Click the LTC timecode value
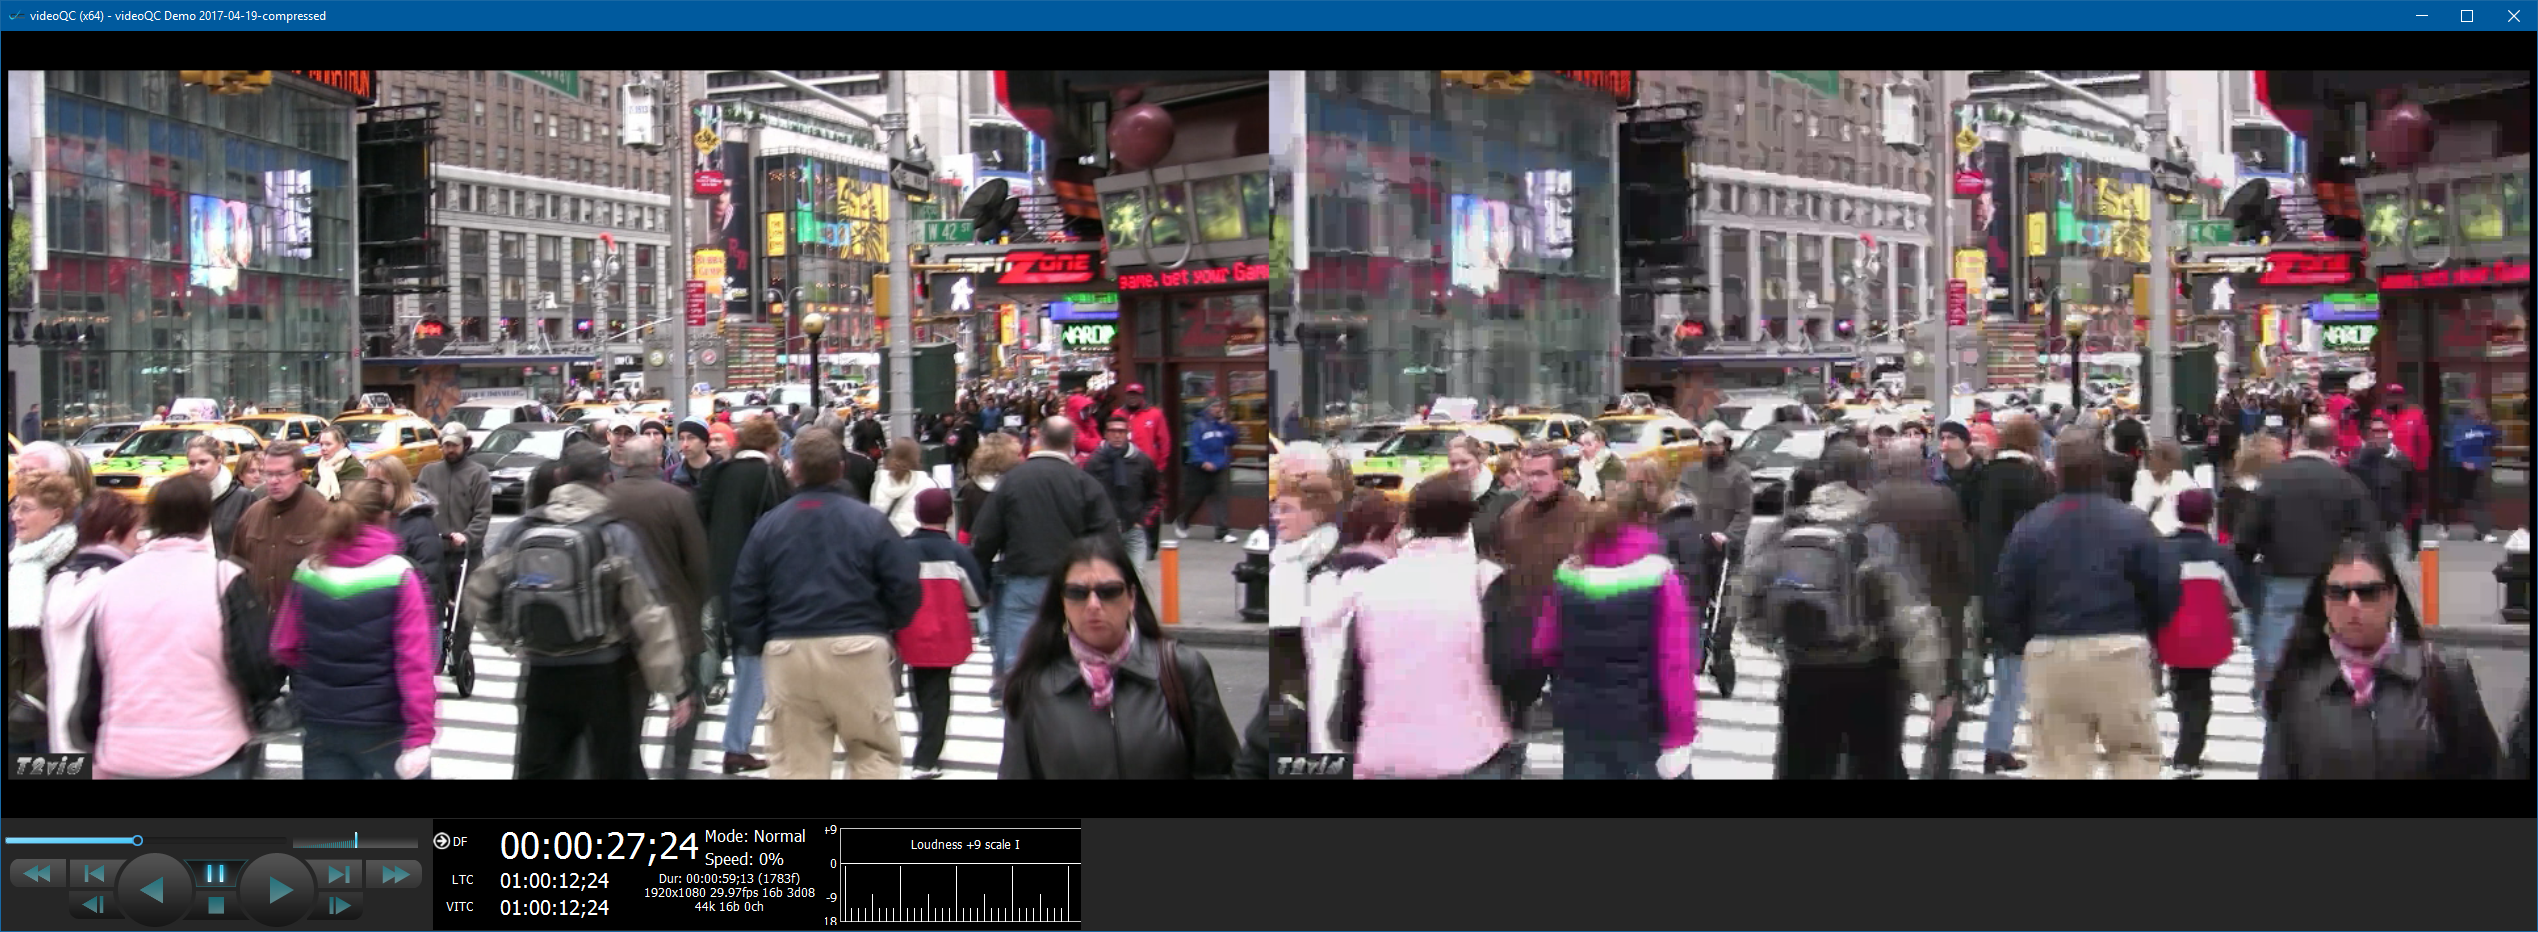2538x932 pixels. point(554,881)
